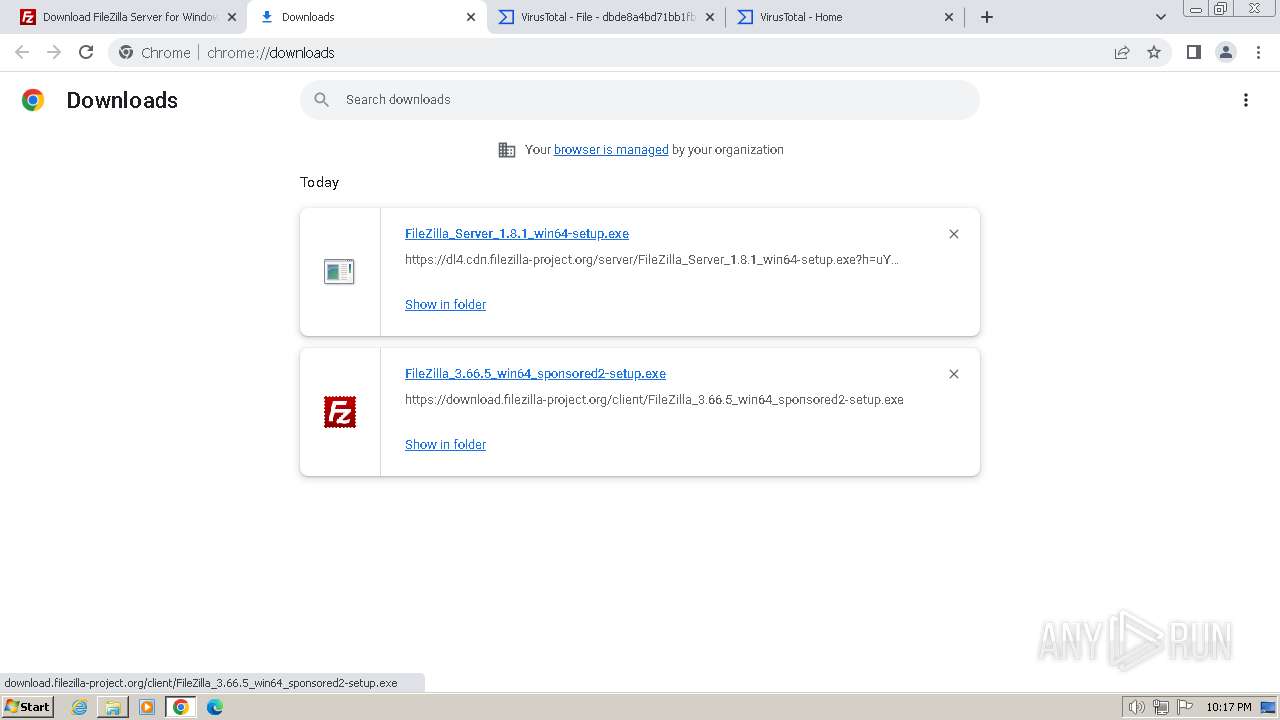This screenshot has height=720, width=1280.
Task: Open the Action Center flag icon
Action: pos(1185,707)
